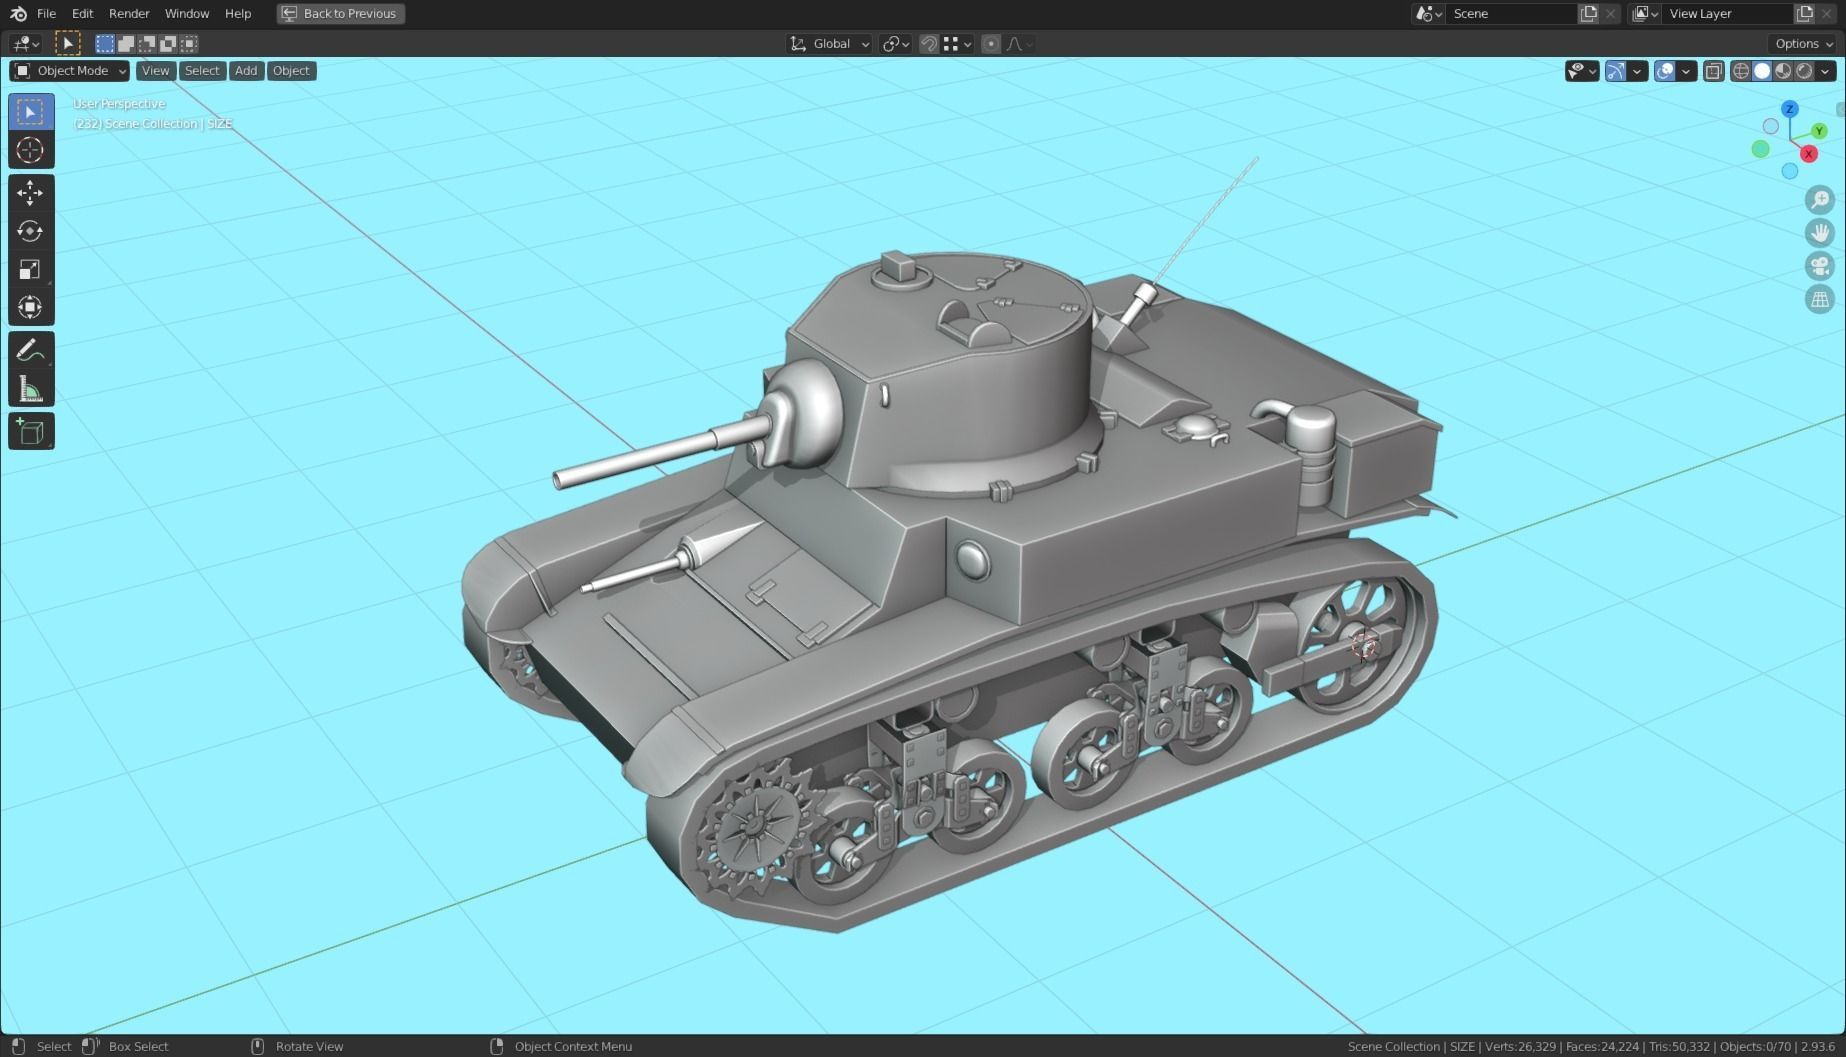1846x1057 pixels.
Task: Open the viewport Add menu
Action: click(x=246, y=71)
